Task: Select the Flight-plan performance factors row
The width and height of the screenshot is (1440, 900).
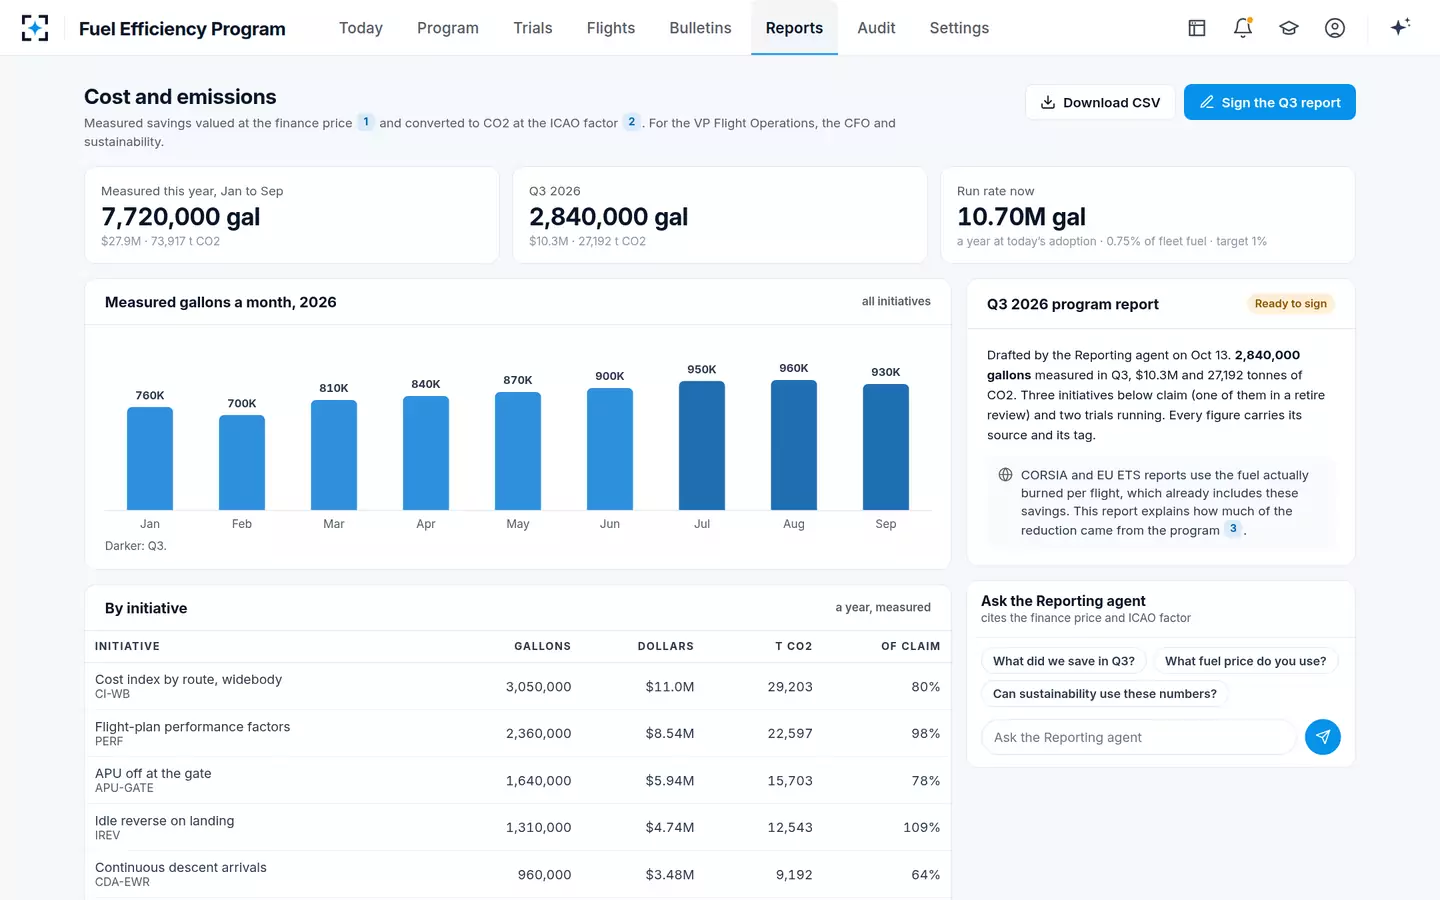Action: coord(518,733)
